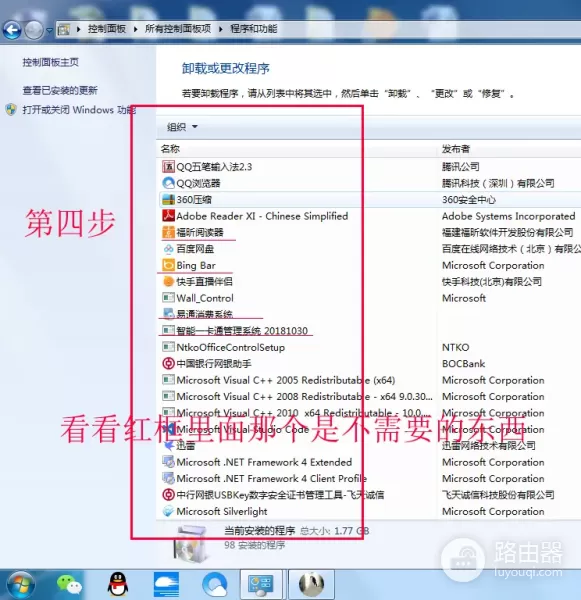Open the Windows Start button
Viewport: 581px width, 600px height.
[20, 584]
